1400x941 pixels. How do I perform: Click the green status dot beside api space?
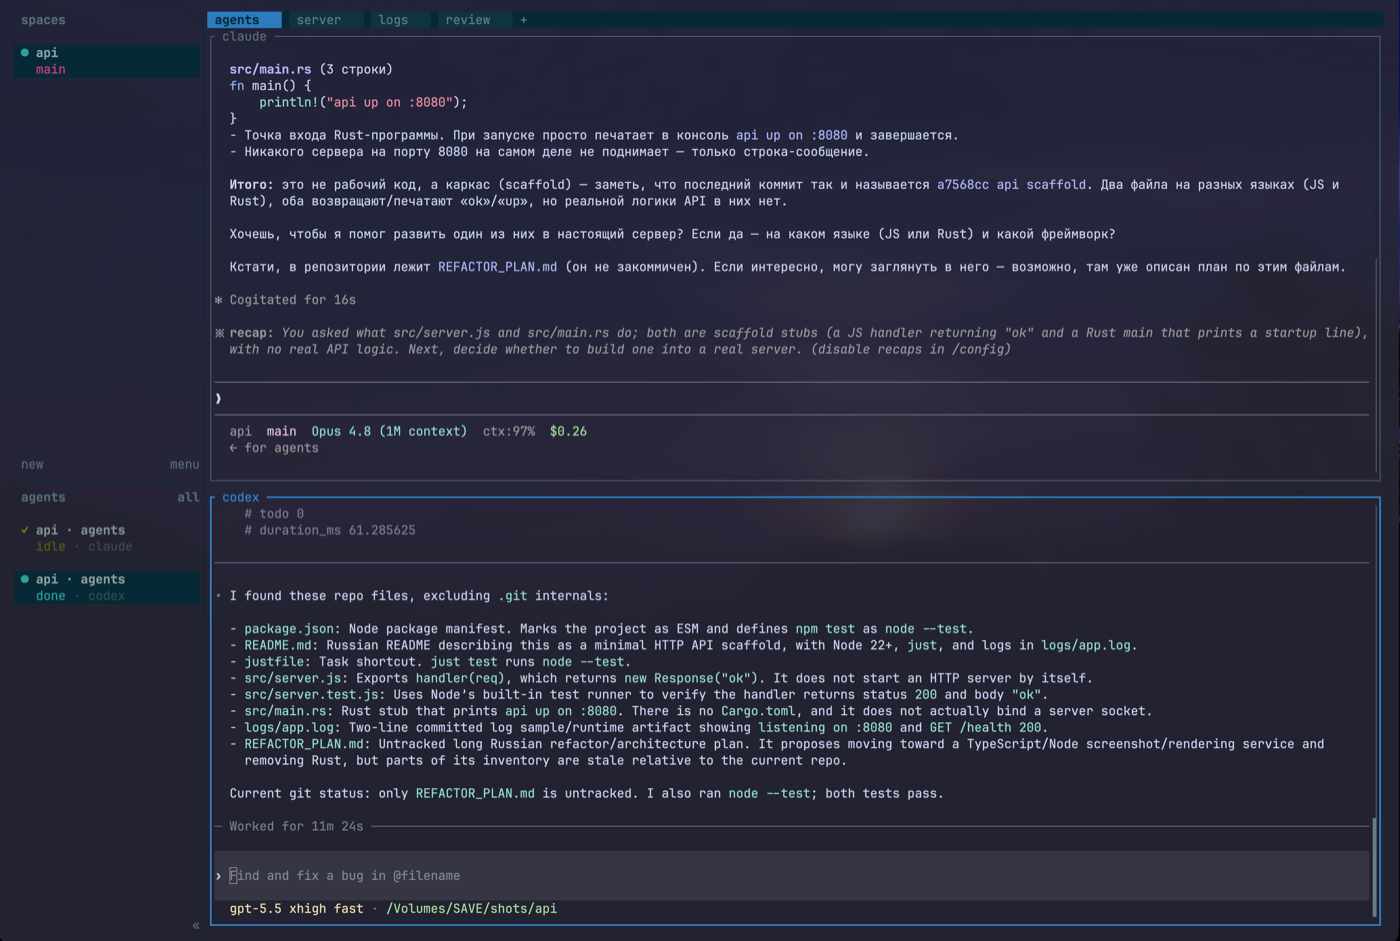click(x=25, y=53)
